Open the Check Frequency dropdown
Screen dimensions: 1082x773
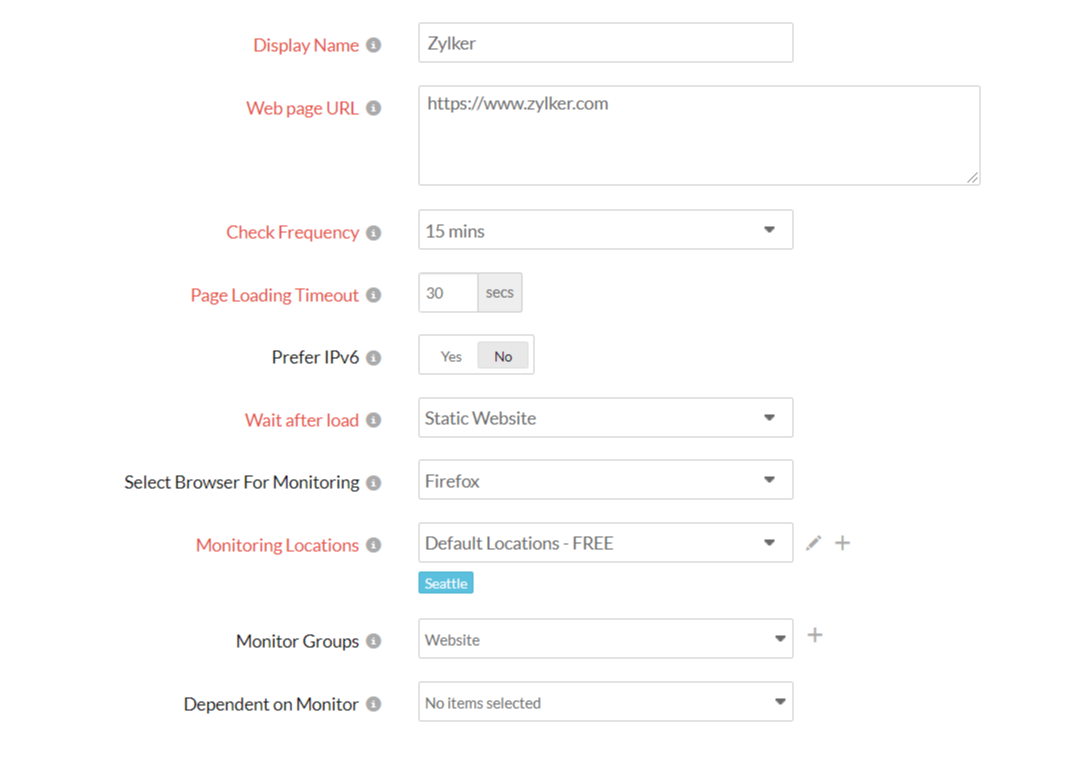tap(605, 230)
